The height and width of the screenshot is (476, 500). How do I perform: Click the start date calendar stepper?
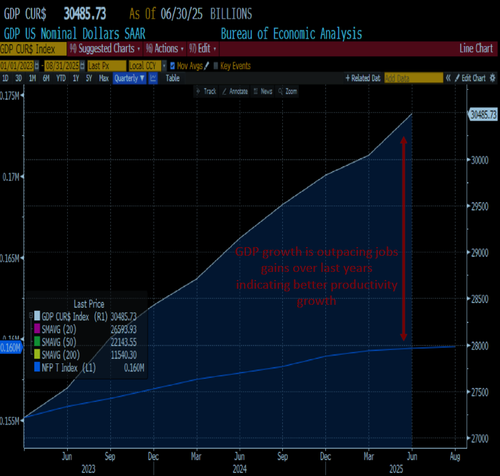click(37, 66)
